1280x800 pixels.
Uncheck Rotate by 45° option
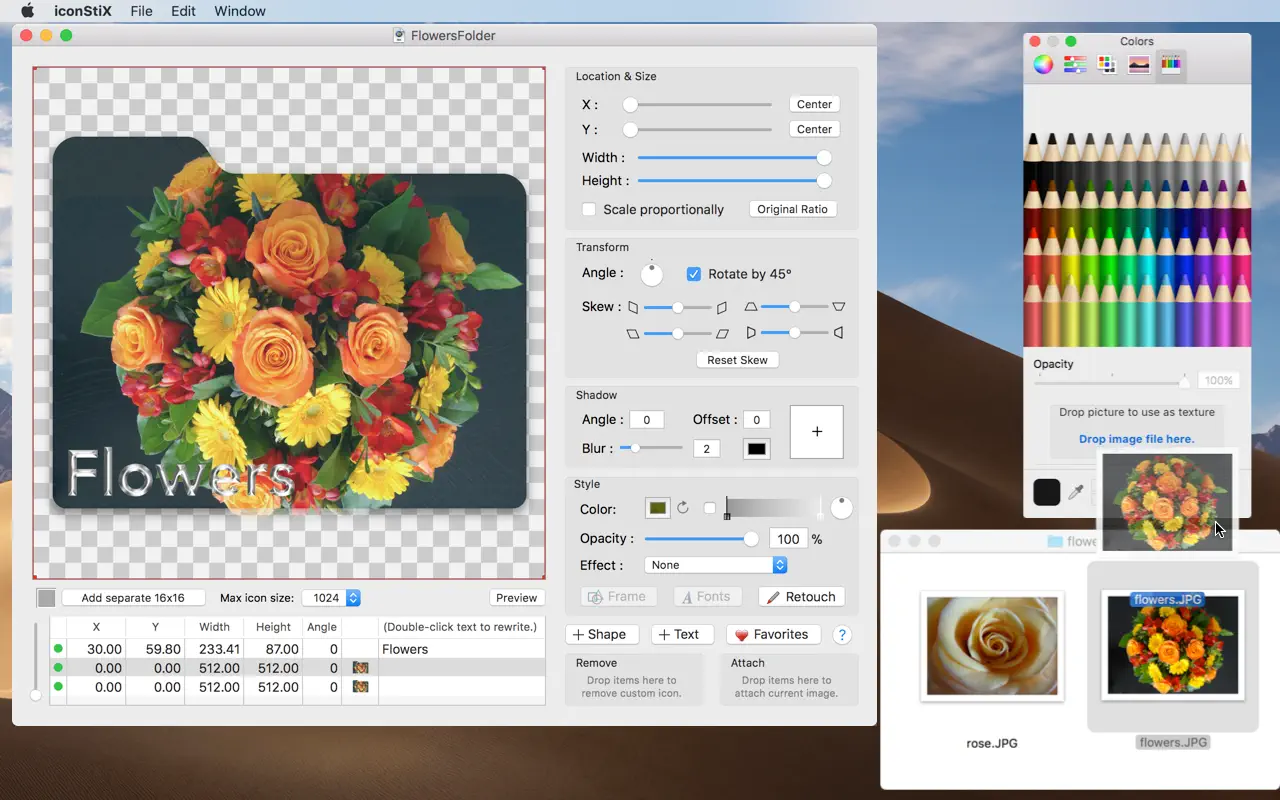pos(694,274)
